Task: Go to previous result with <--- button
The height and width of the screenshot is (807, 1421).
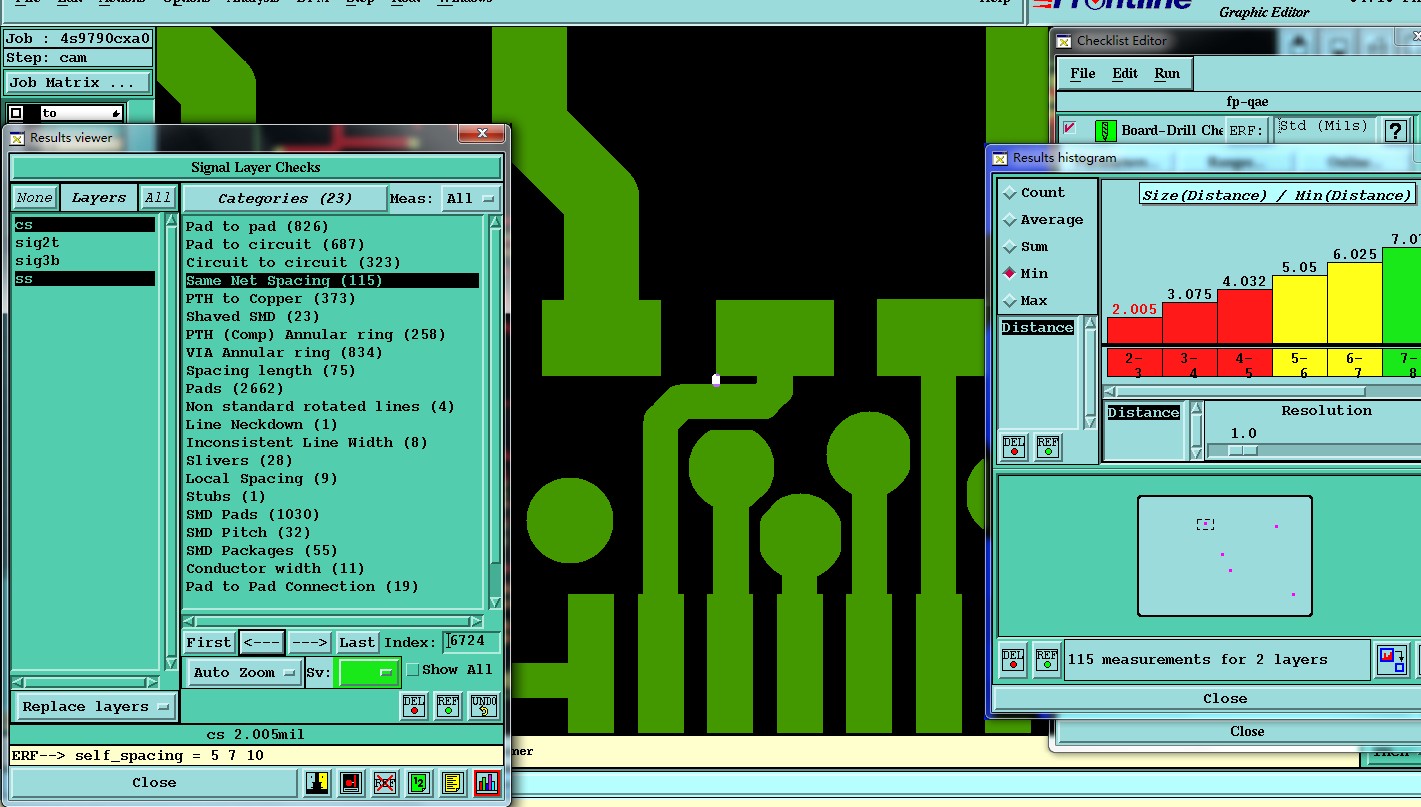Action: [x=262, y=642]
